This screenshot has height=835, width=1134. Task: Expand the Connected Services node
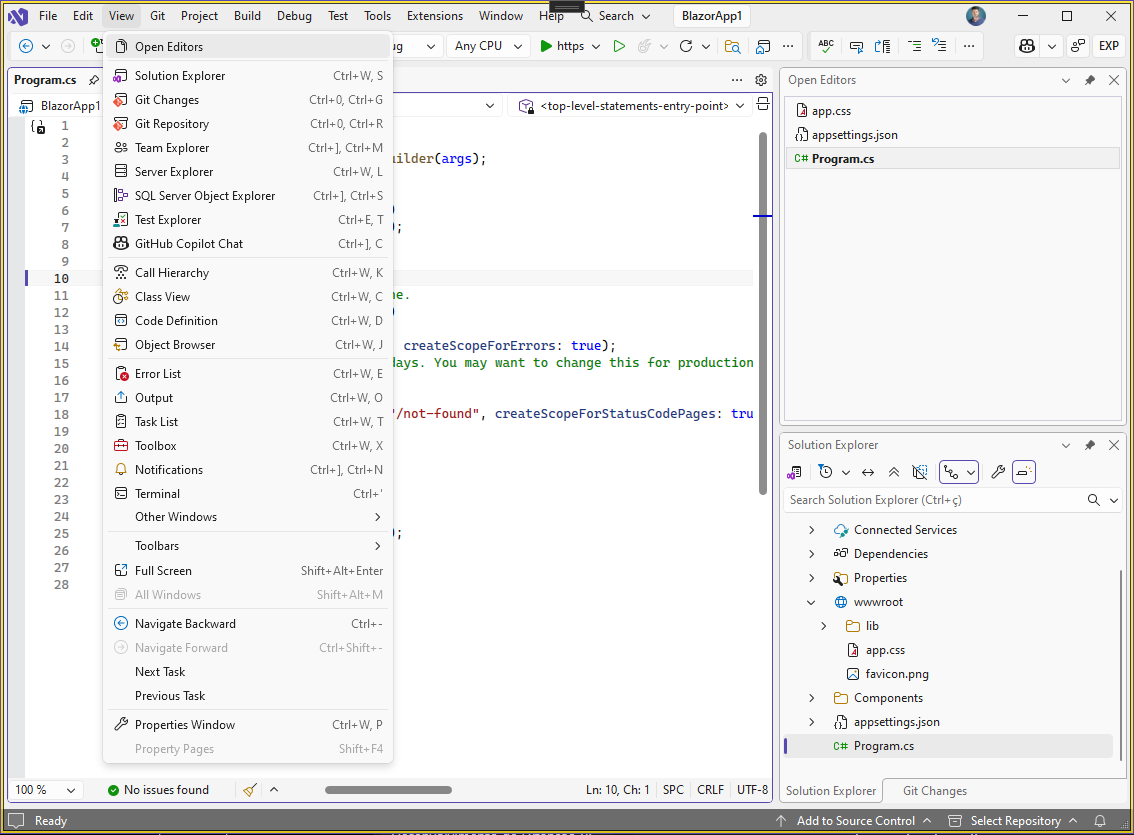click(811, 530)
